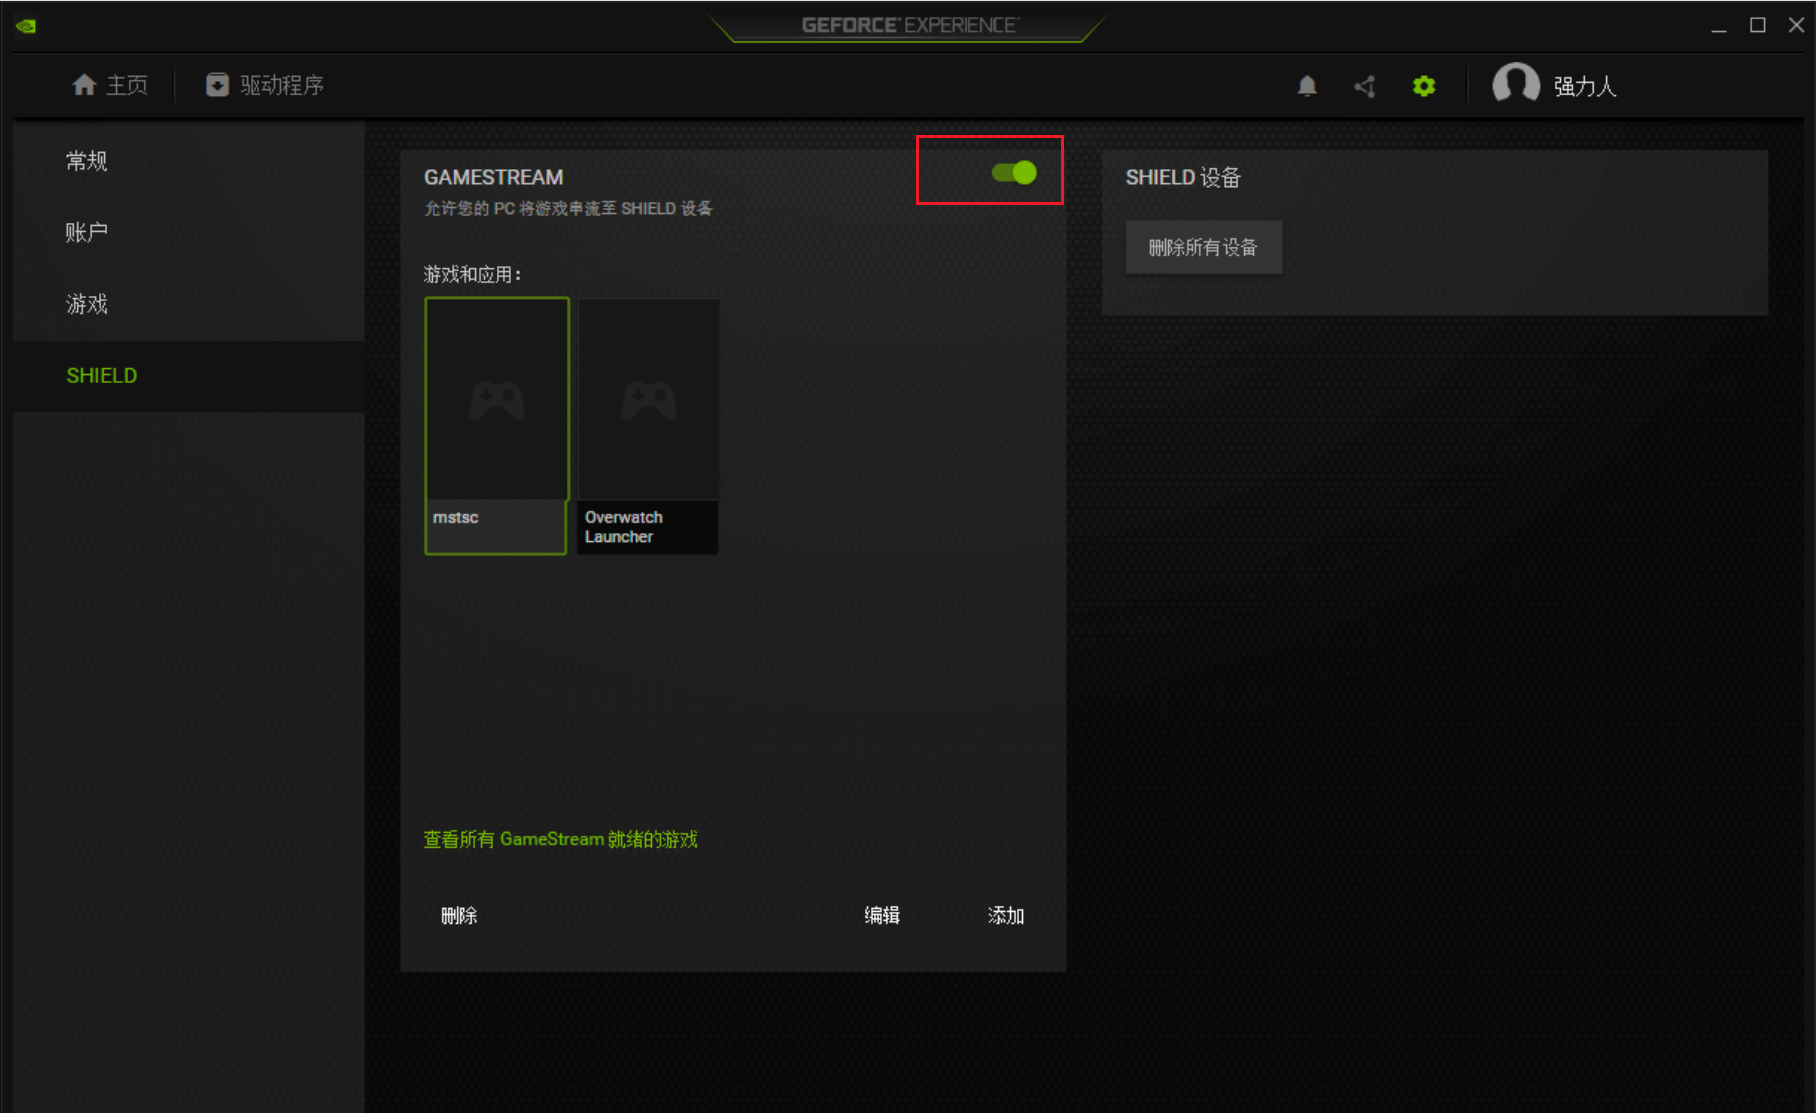Open settings via green gear icon
The image size is (1816, 1113).
click(1424, 86)
